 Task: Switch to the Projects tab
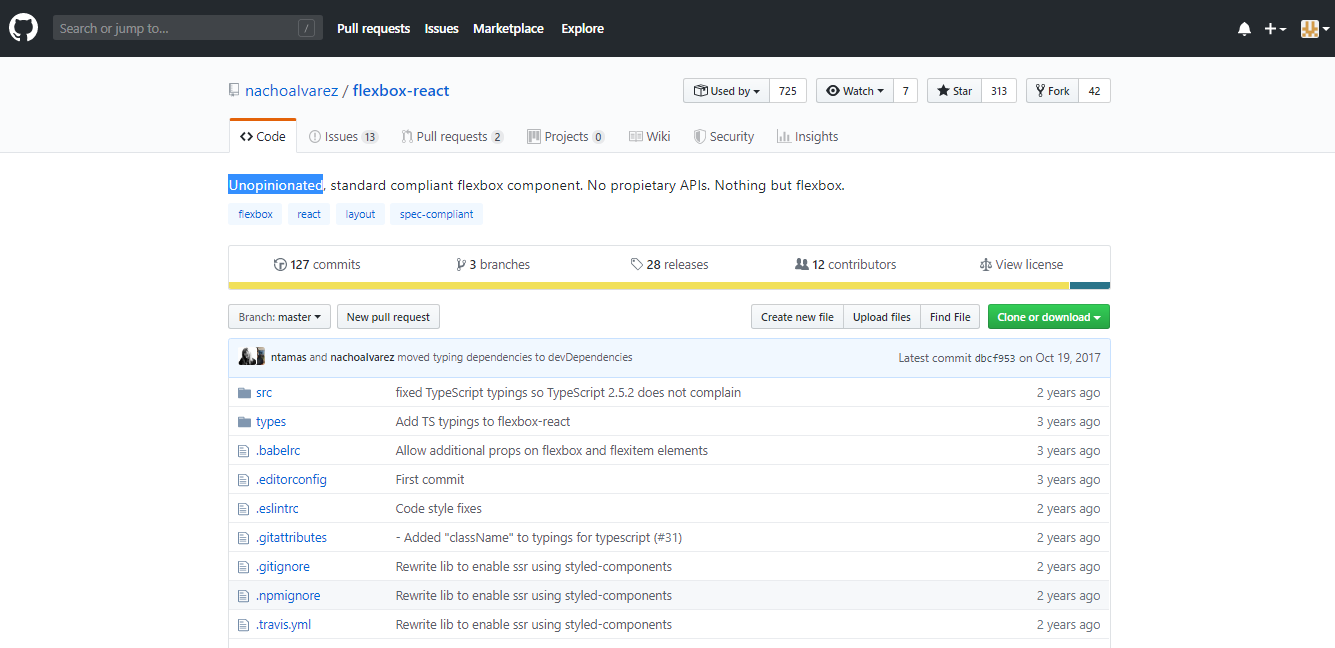click(x=566, y=137)
